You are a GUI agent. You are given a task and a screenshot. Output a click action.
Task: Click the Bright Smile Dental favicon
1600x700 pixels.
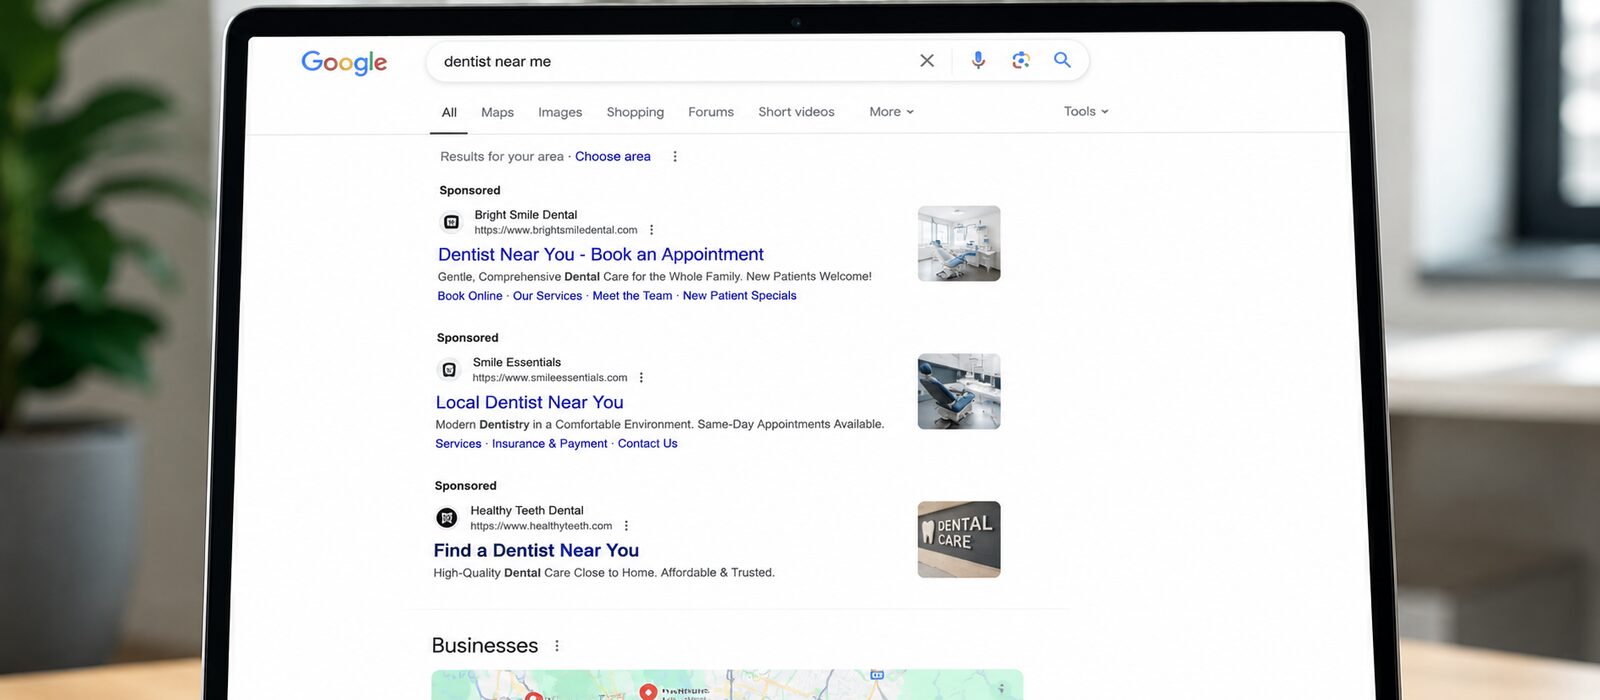click(451, 222)
